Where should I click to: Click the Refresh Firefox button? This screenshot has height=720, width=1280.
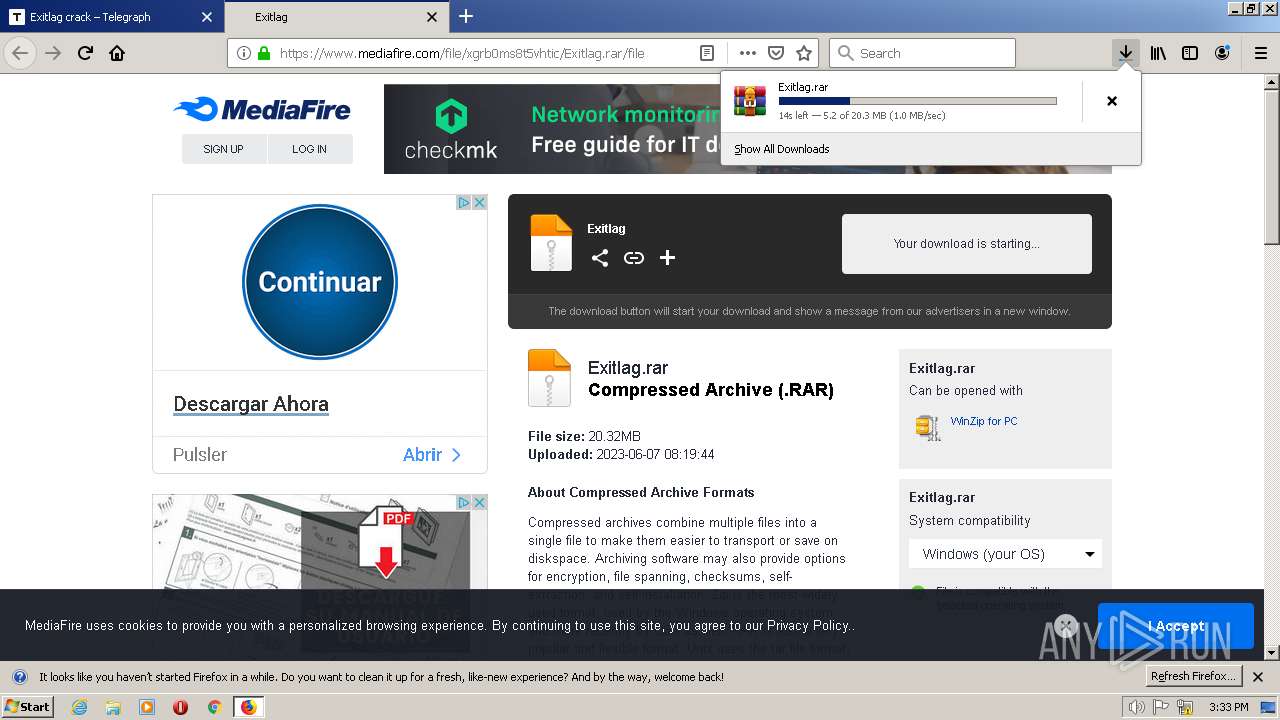click(x=1193, y=677)
